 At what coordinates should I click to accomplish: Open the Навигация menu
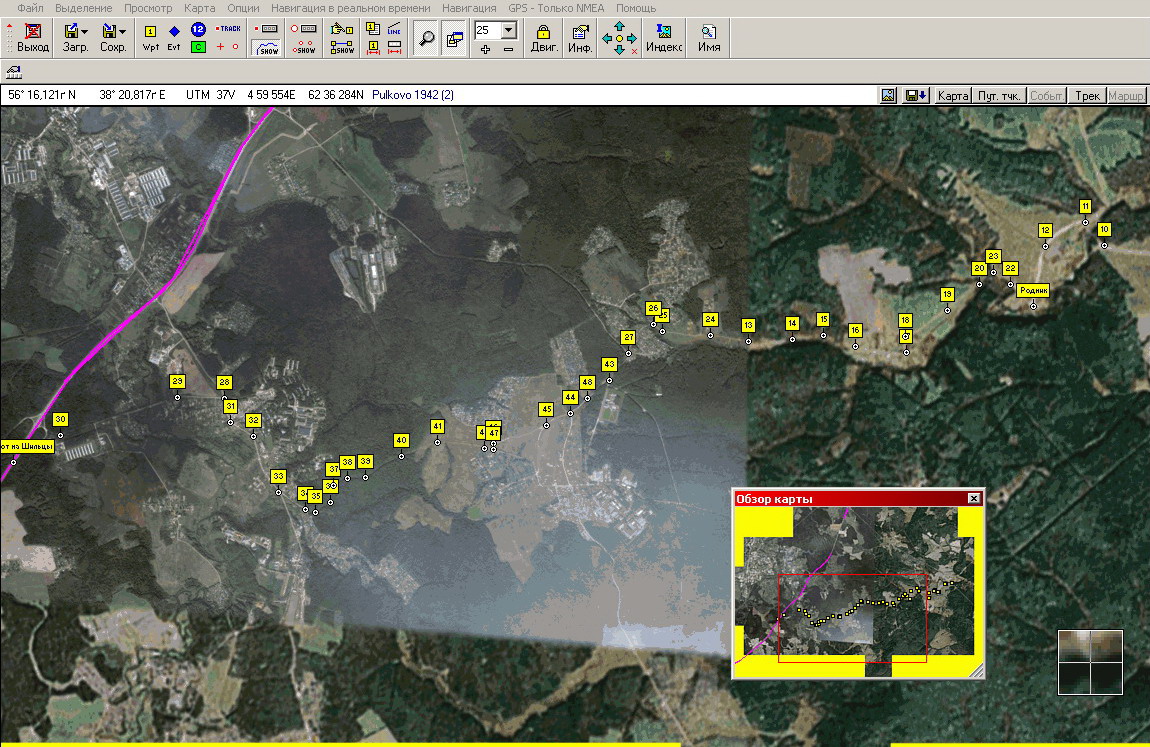(468, 8)
